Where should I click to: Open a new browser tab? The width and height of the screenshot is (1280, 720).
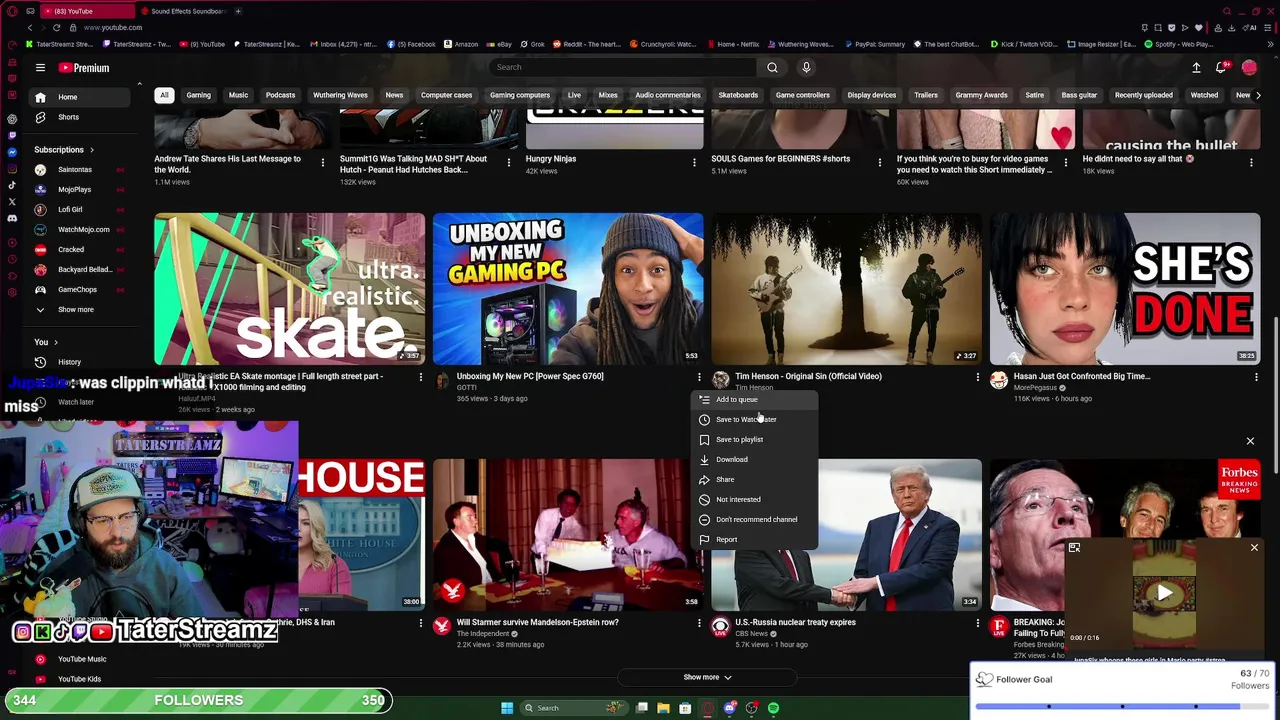pos(239,11)
